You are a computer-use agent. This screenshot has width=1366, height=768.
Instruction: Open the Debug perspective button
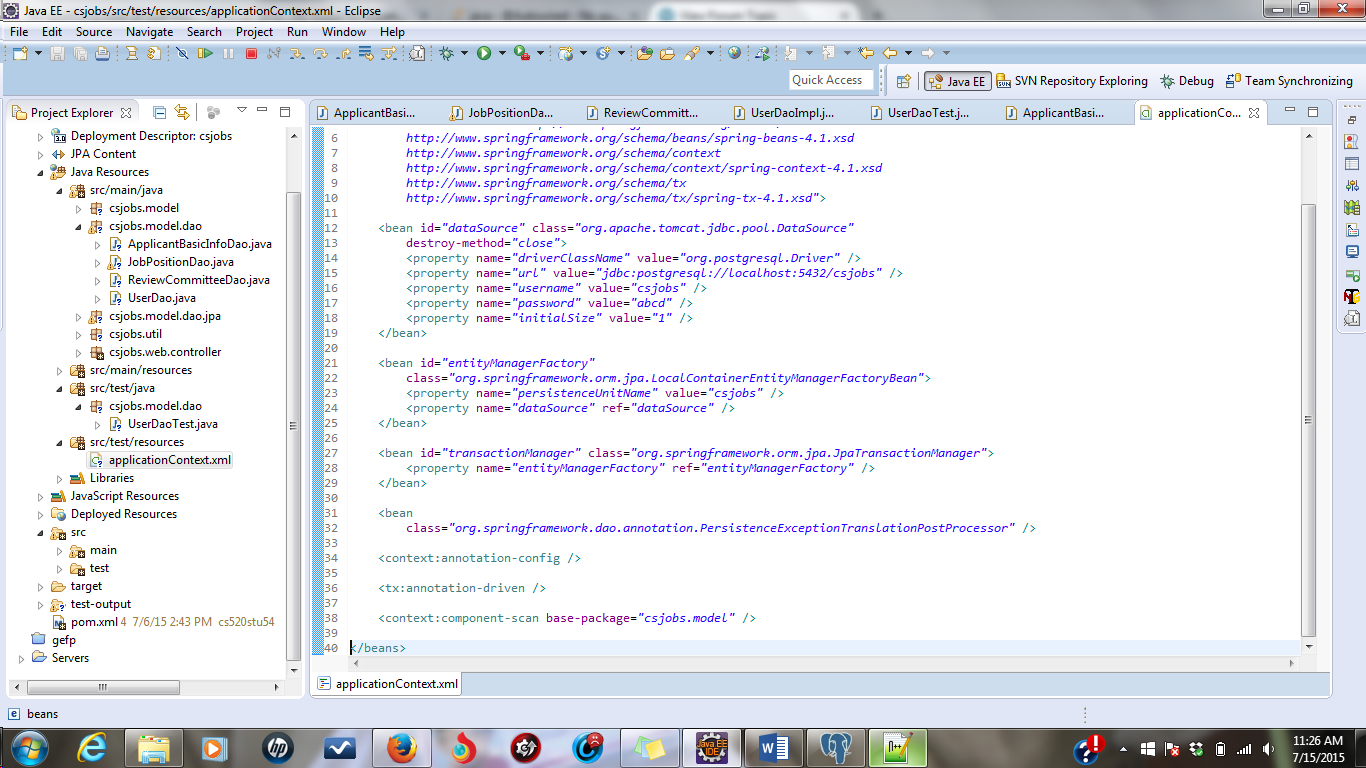[x=1187, y=81]
